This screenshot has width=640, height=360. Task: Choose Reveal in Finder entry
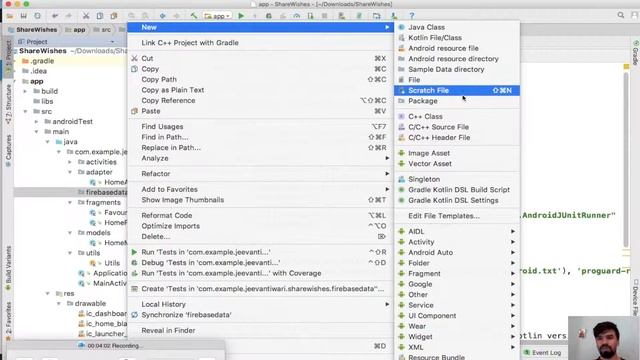260,331
